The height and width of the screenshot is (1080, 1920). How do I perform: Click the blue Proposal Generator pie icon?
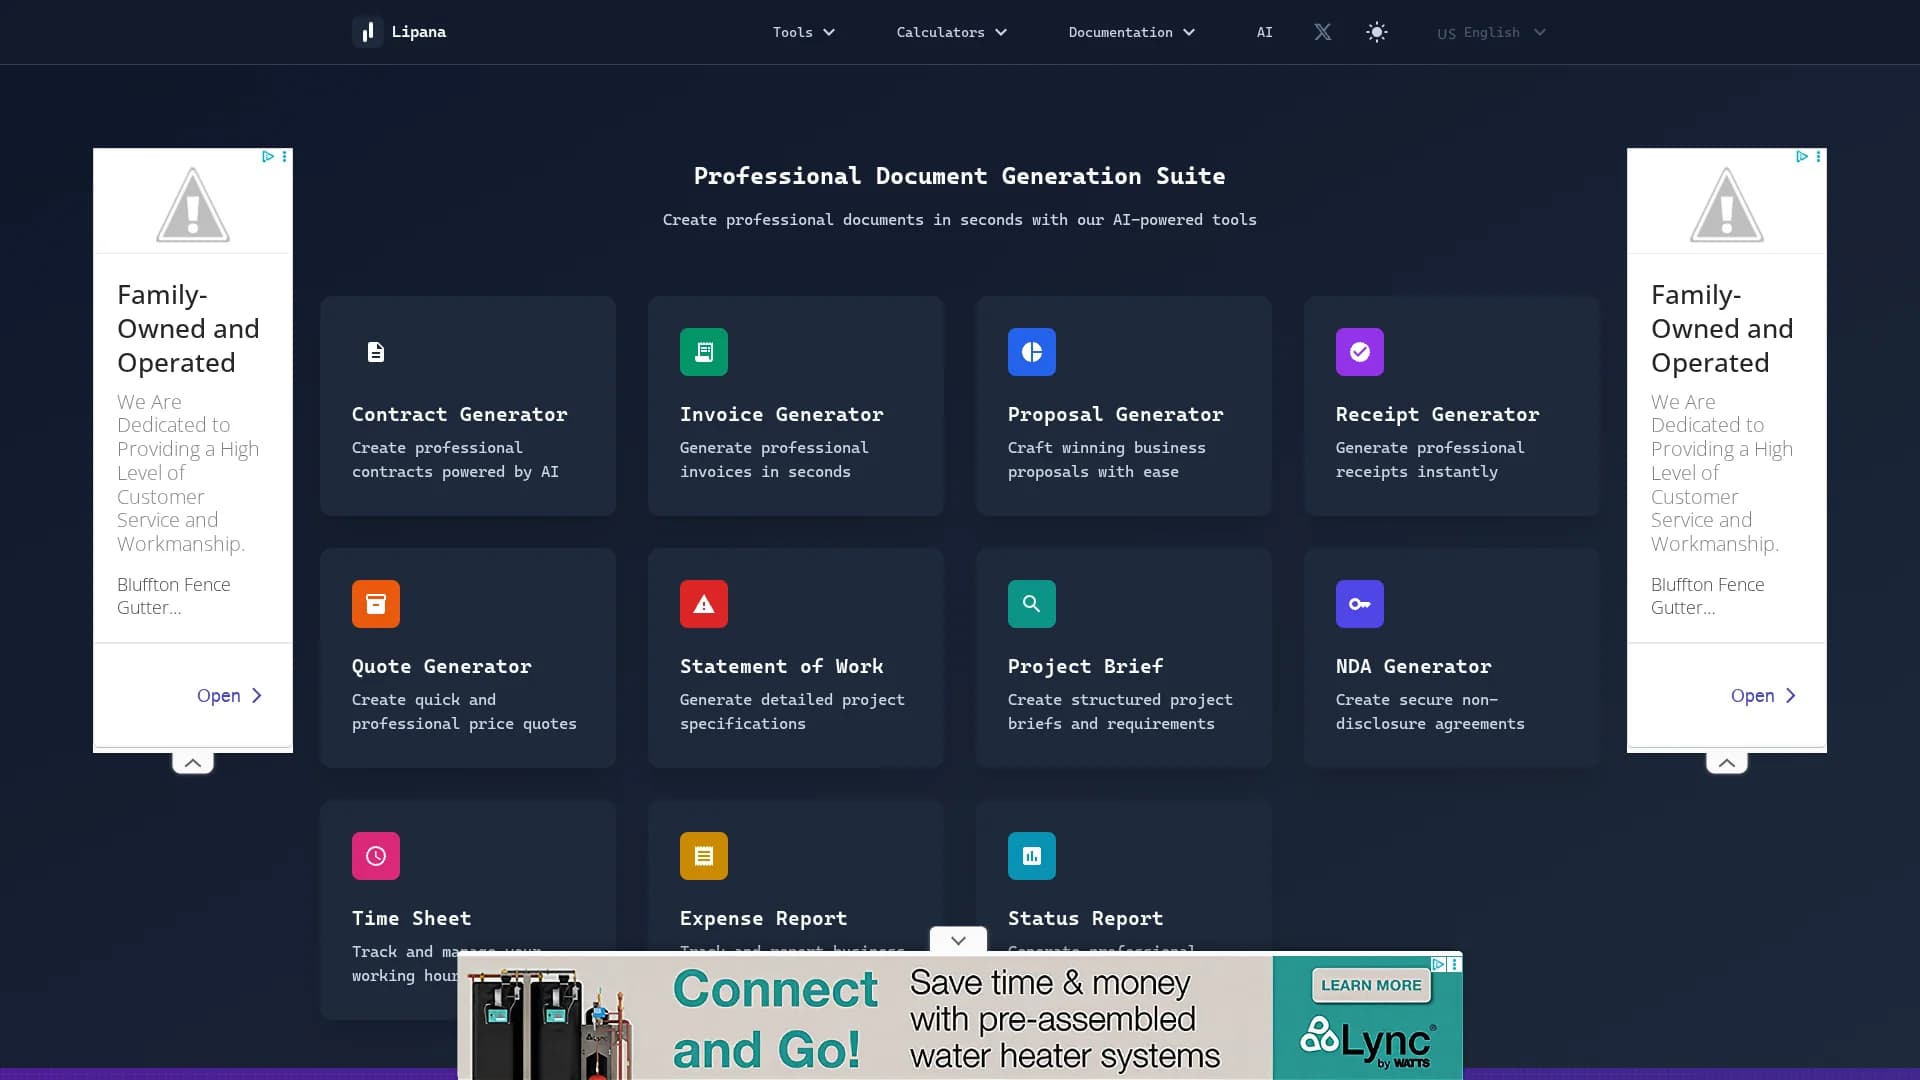click(x=1032, y=352)
